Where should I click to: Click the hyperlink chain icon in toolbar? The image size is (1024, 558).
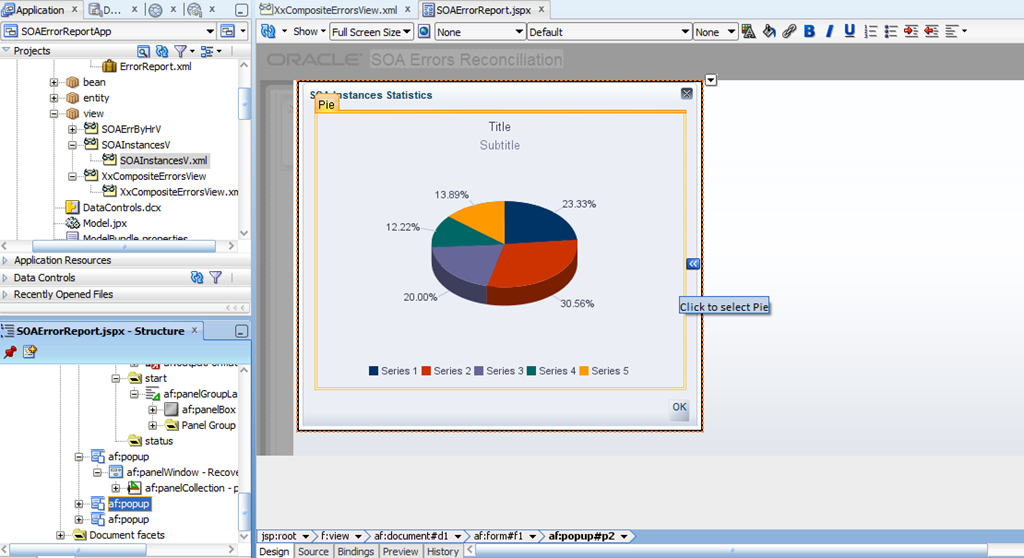[x=789, y=31]
